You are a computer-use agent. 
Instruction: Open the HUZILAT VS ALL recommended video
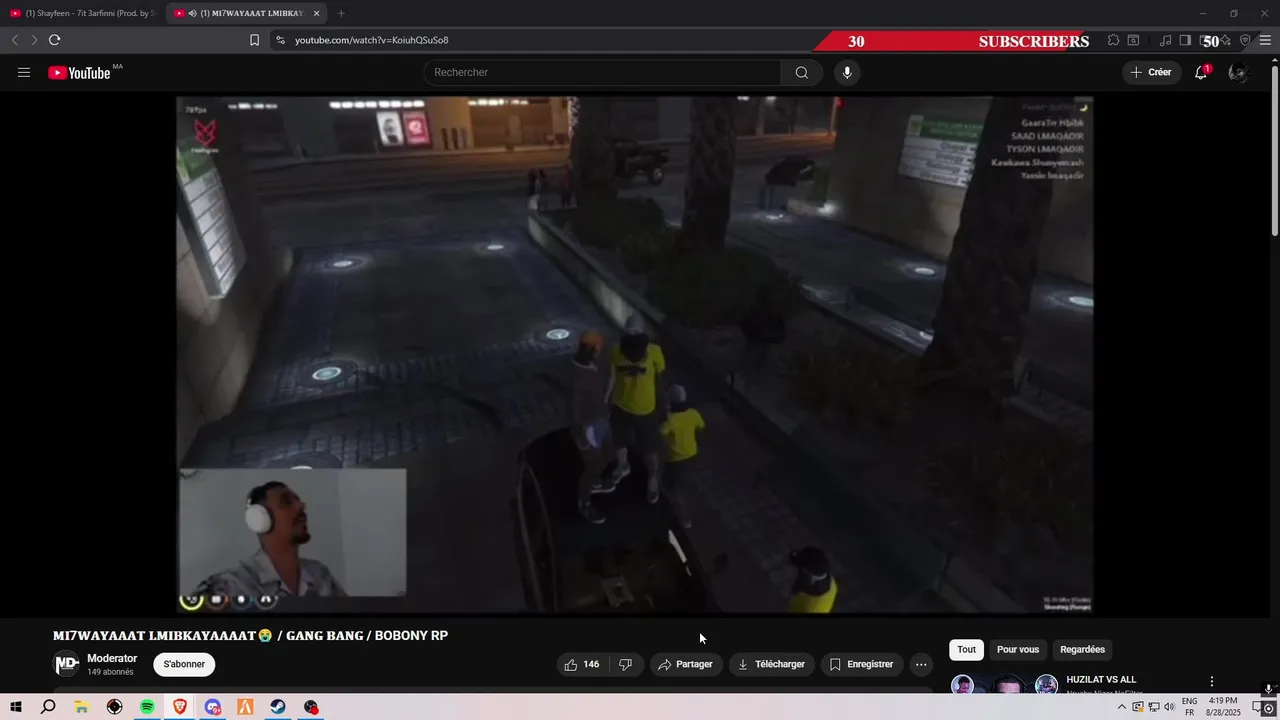(x=1101, y=680)
